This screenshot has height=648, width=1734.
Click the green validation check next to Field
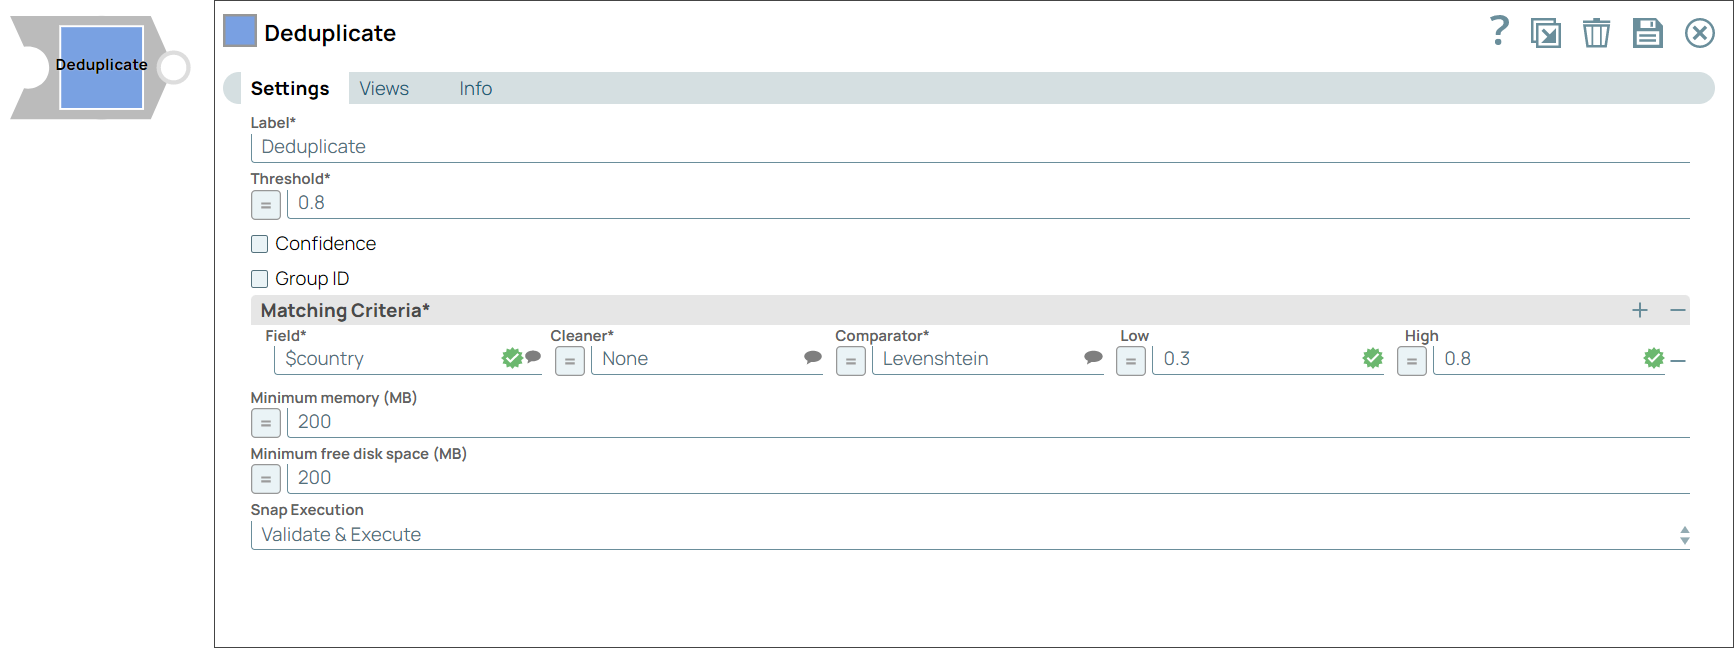pos(512,358)
